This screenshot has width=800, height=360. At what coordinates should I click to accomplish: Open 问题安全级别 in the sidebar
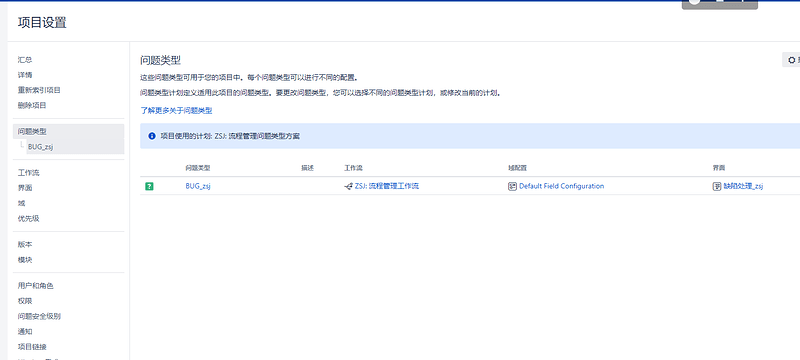[x=39, y=316]
